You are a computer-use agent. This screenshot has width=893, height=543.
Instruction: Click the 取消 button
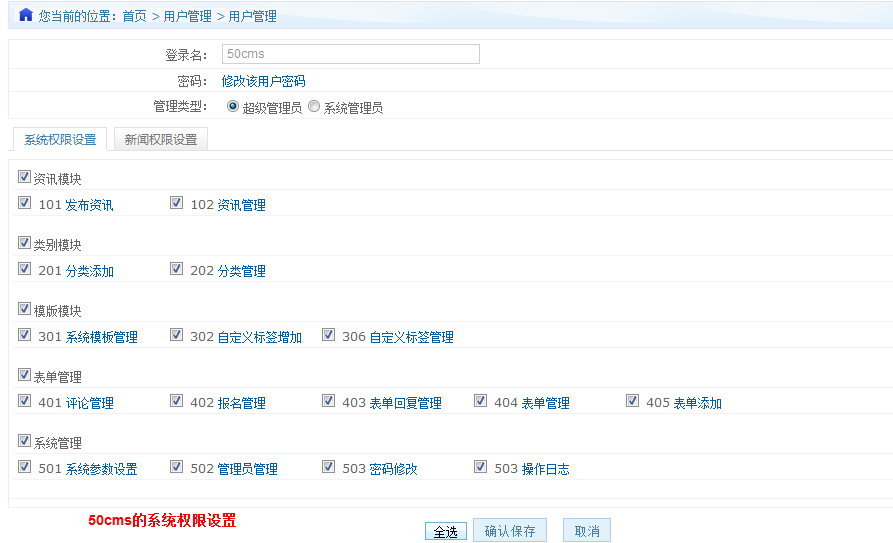(586, 531)
